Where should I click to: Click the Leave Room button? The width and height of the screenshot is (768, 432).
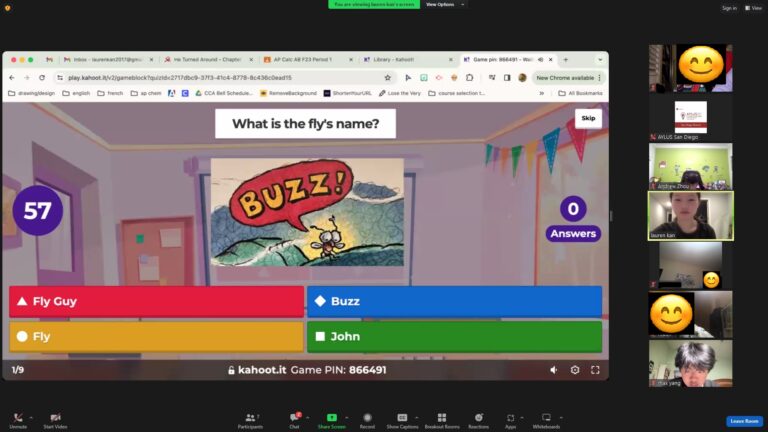744,421
